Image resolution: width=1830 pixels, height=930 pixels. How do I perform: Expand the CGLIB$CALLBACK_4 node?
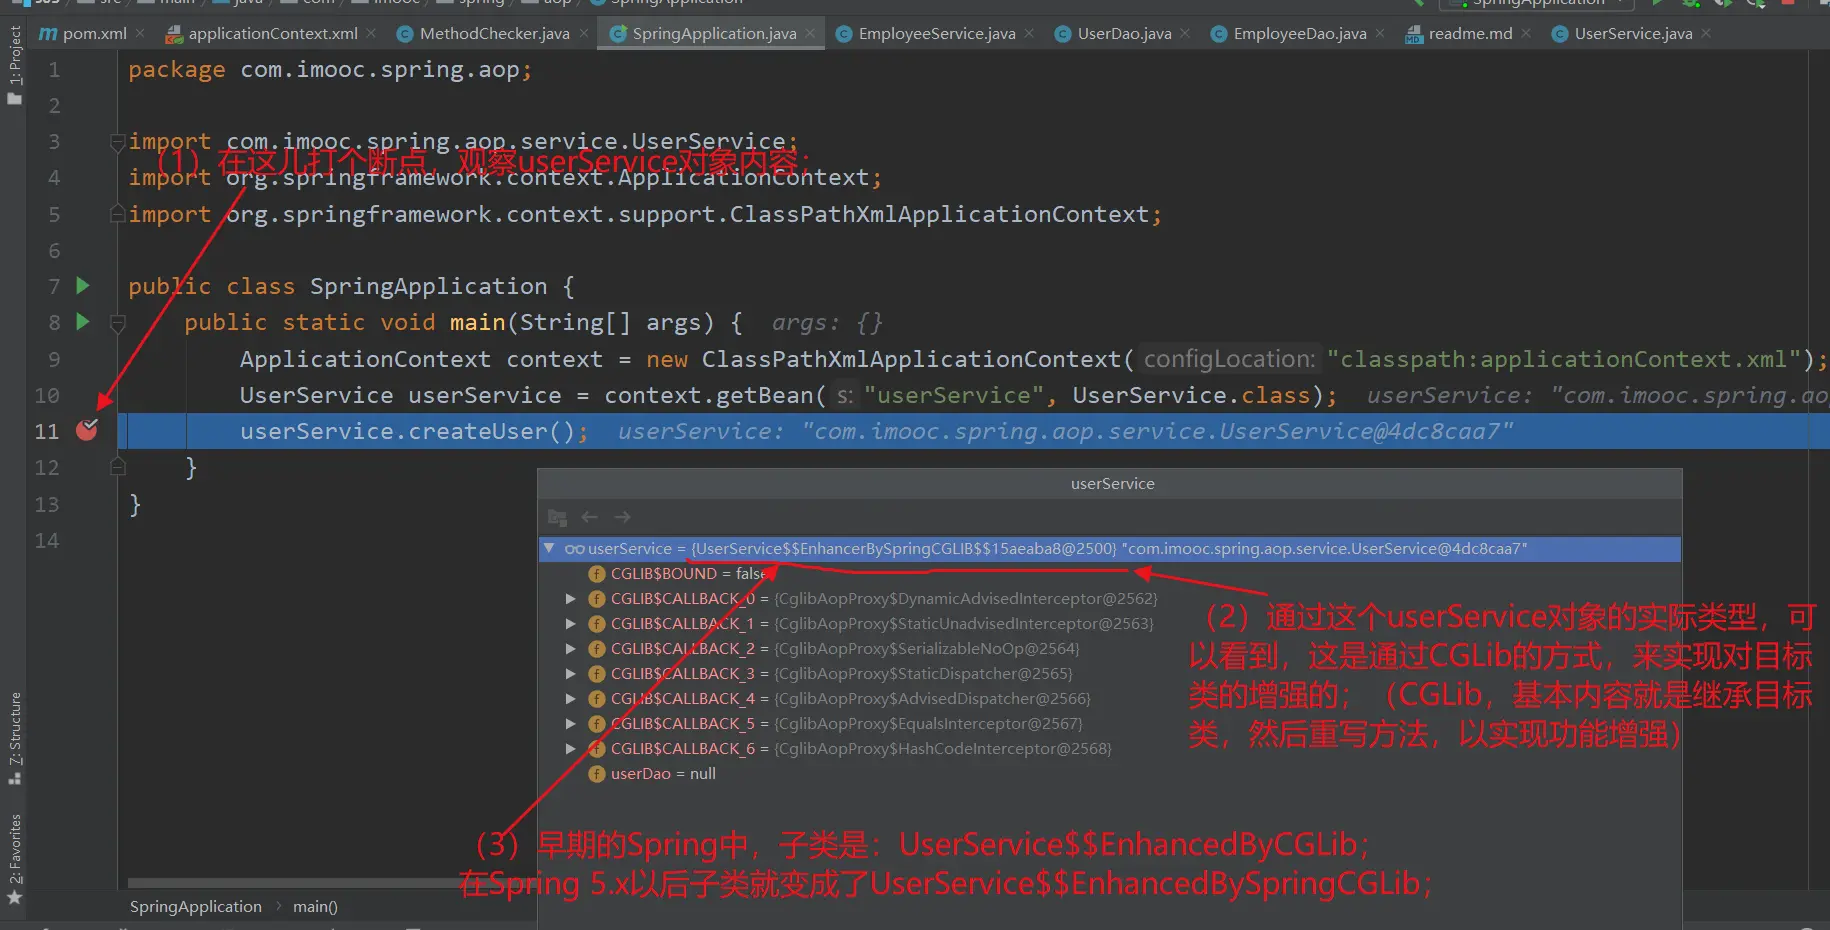pyautogui.click(x=571, y=699)
